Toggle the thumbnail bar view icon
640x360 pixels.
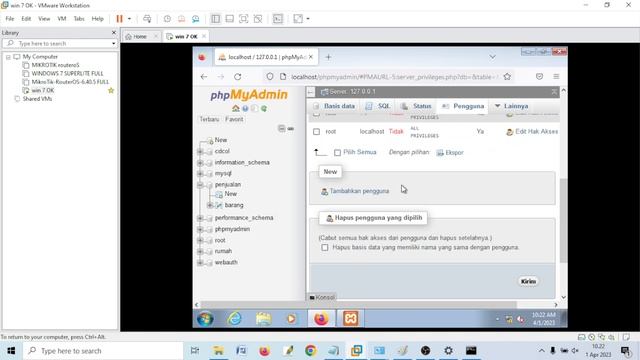229,19
